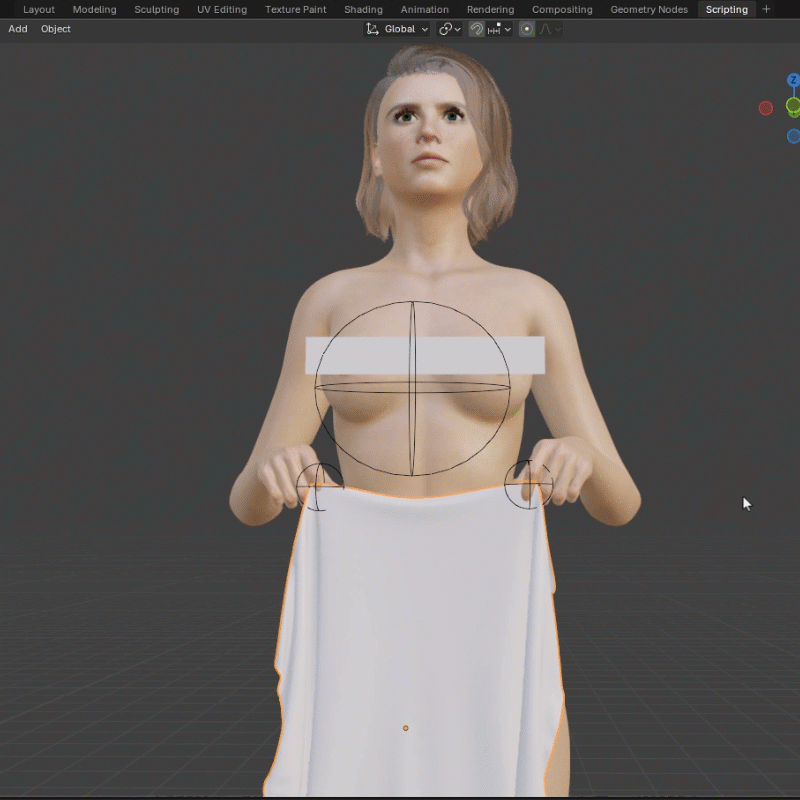Switch to the Shading workspace tab
800x800 pixels.
click(363, 9)
